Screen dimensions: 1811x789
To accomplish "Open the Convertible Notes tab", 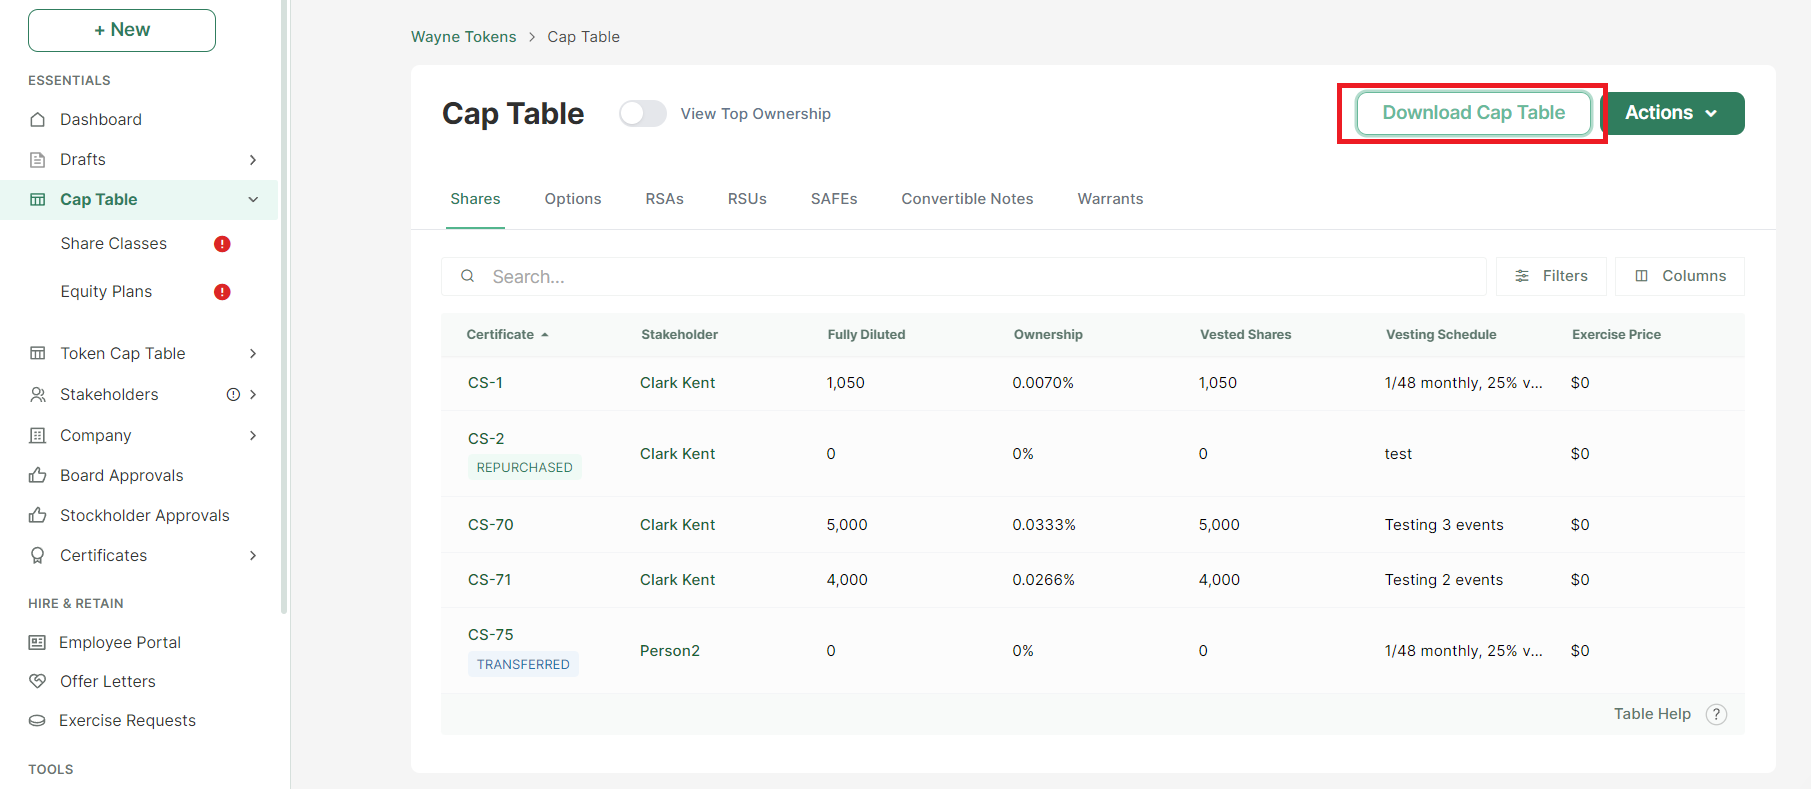I will pos(967,199).
